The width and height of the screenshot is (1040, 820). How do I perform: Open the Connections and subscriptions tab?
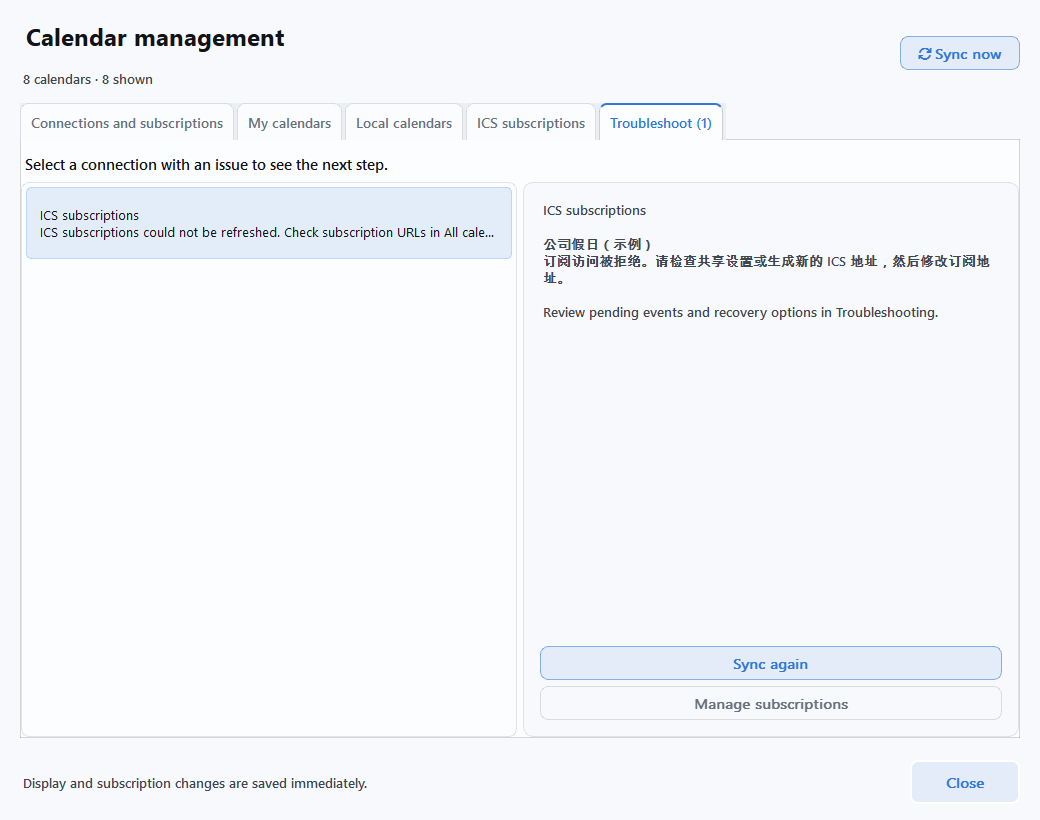coord(127,123)
